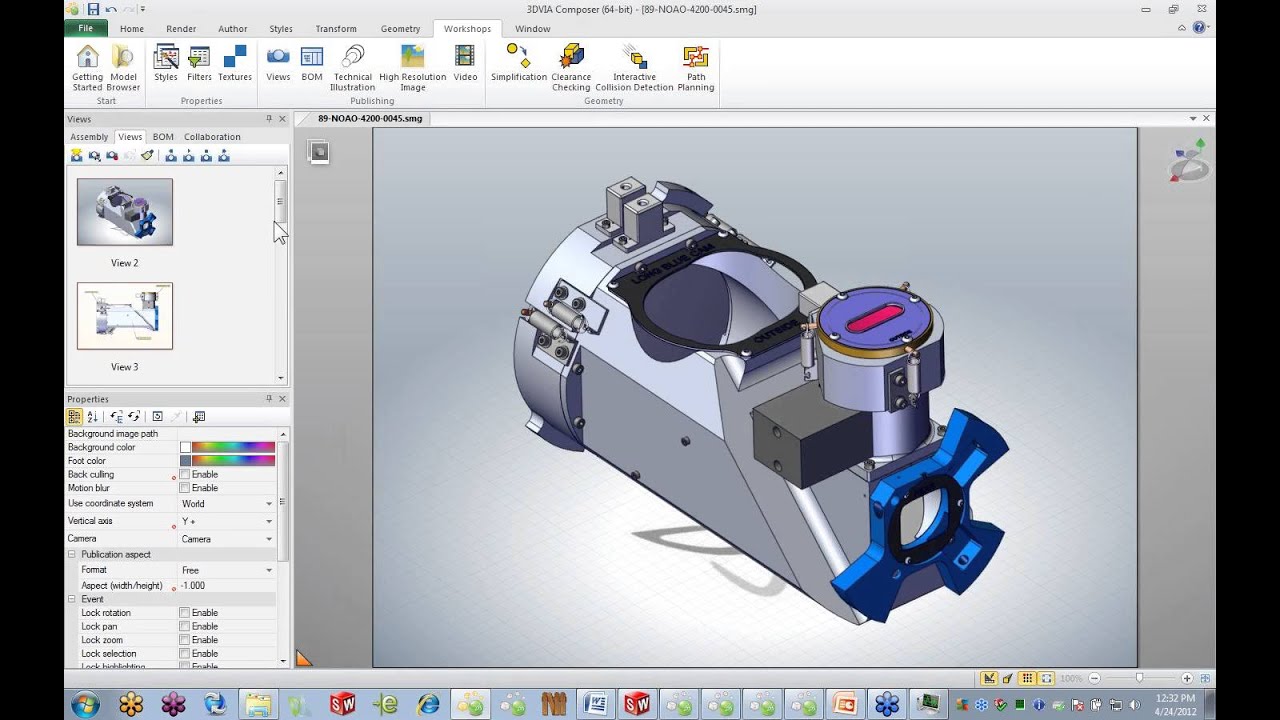Open the Model Browser
Screen dimensions: 1280x720
tap(123, 68)
